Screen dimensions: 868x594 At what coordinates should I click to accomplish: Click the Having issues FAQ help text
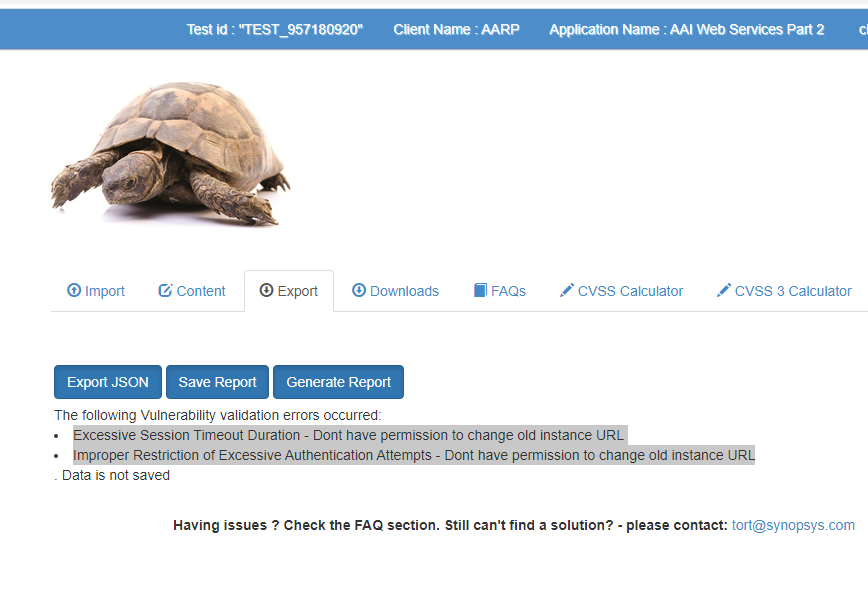coord(451,525)
